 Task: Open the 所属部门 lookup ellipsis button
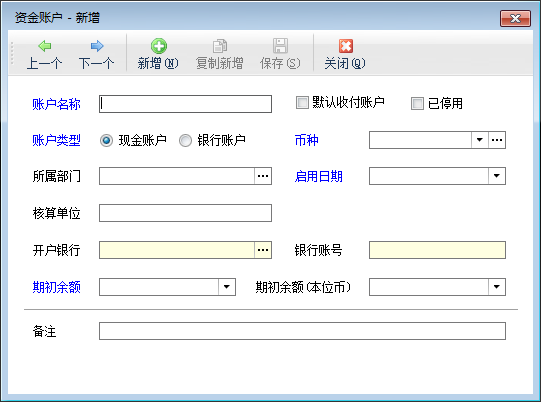click(263, 176)
